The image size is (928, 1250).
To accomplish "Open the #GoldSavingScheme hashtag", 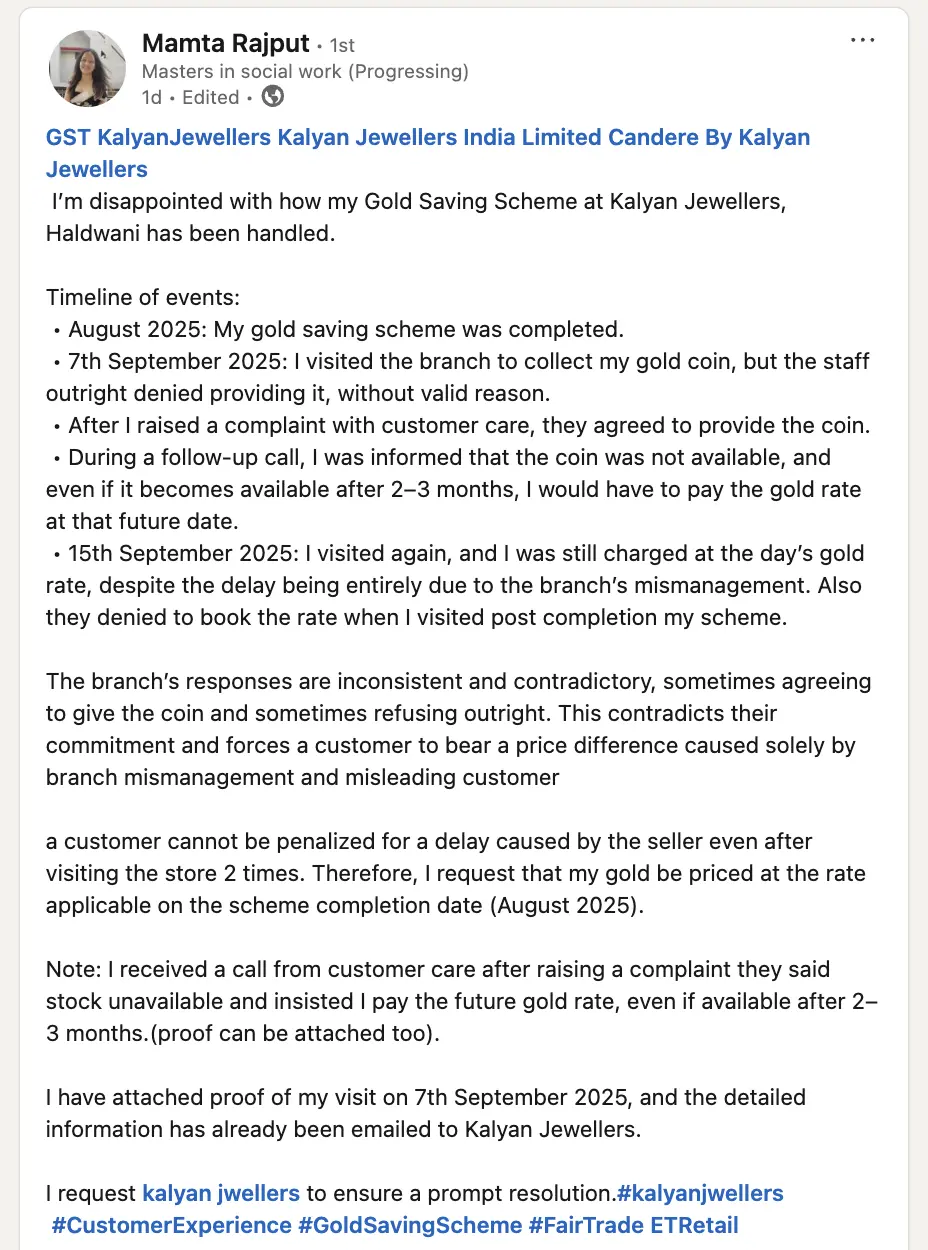I will (410, 1225).
